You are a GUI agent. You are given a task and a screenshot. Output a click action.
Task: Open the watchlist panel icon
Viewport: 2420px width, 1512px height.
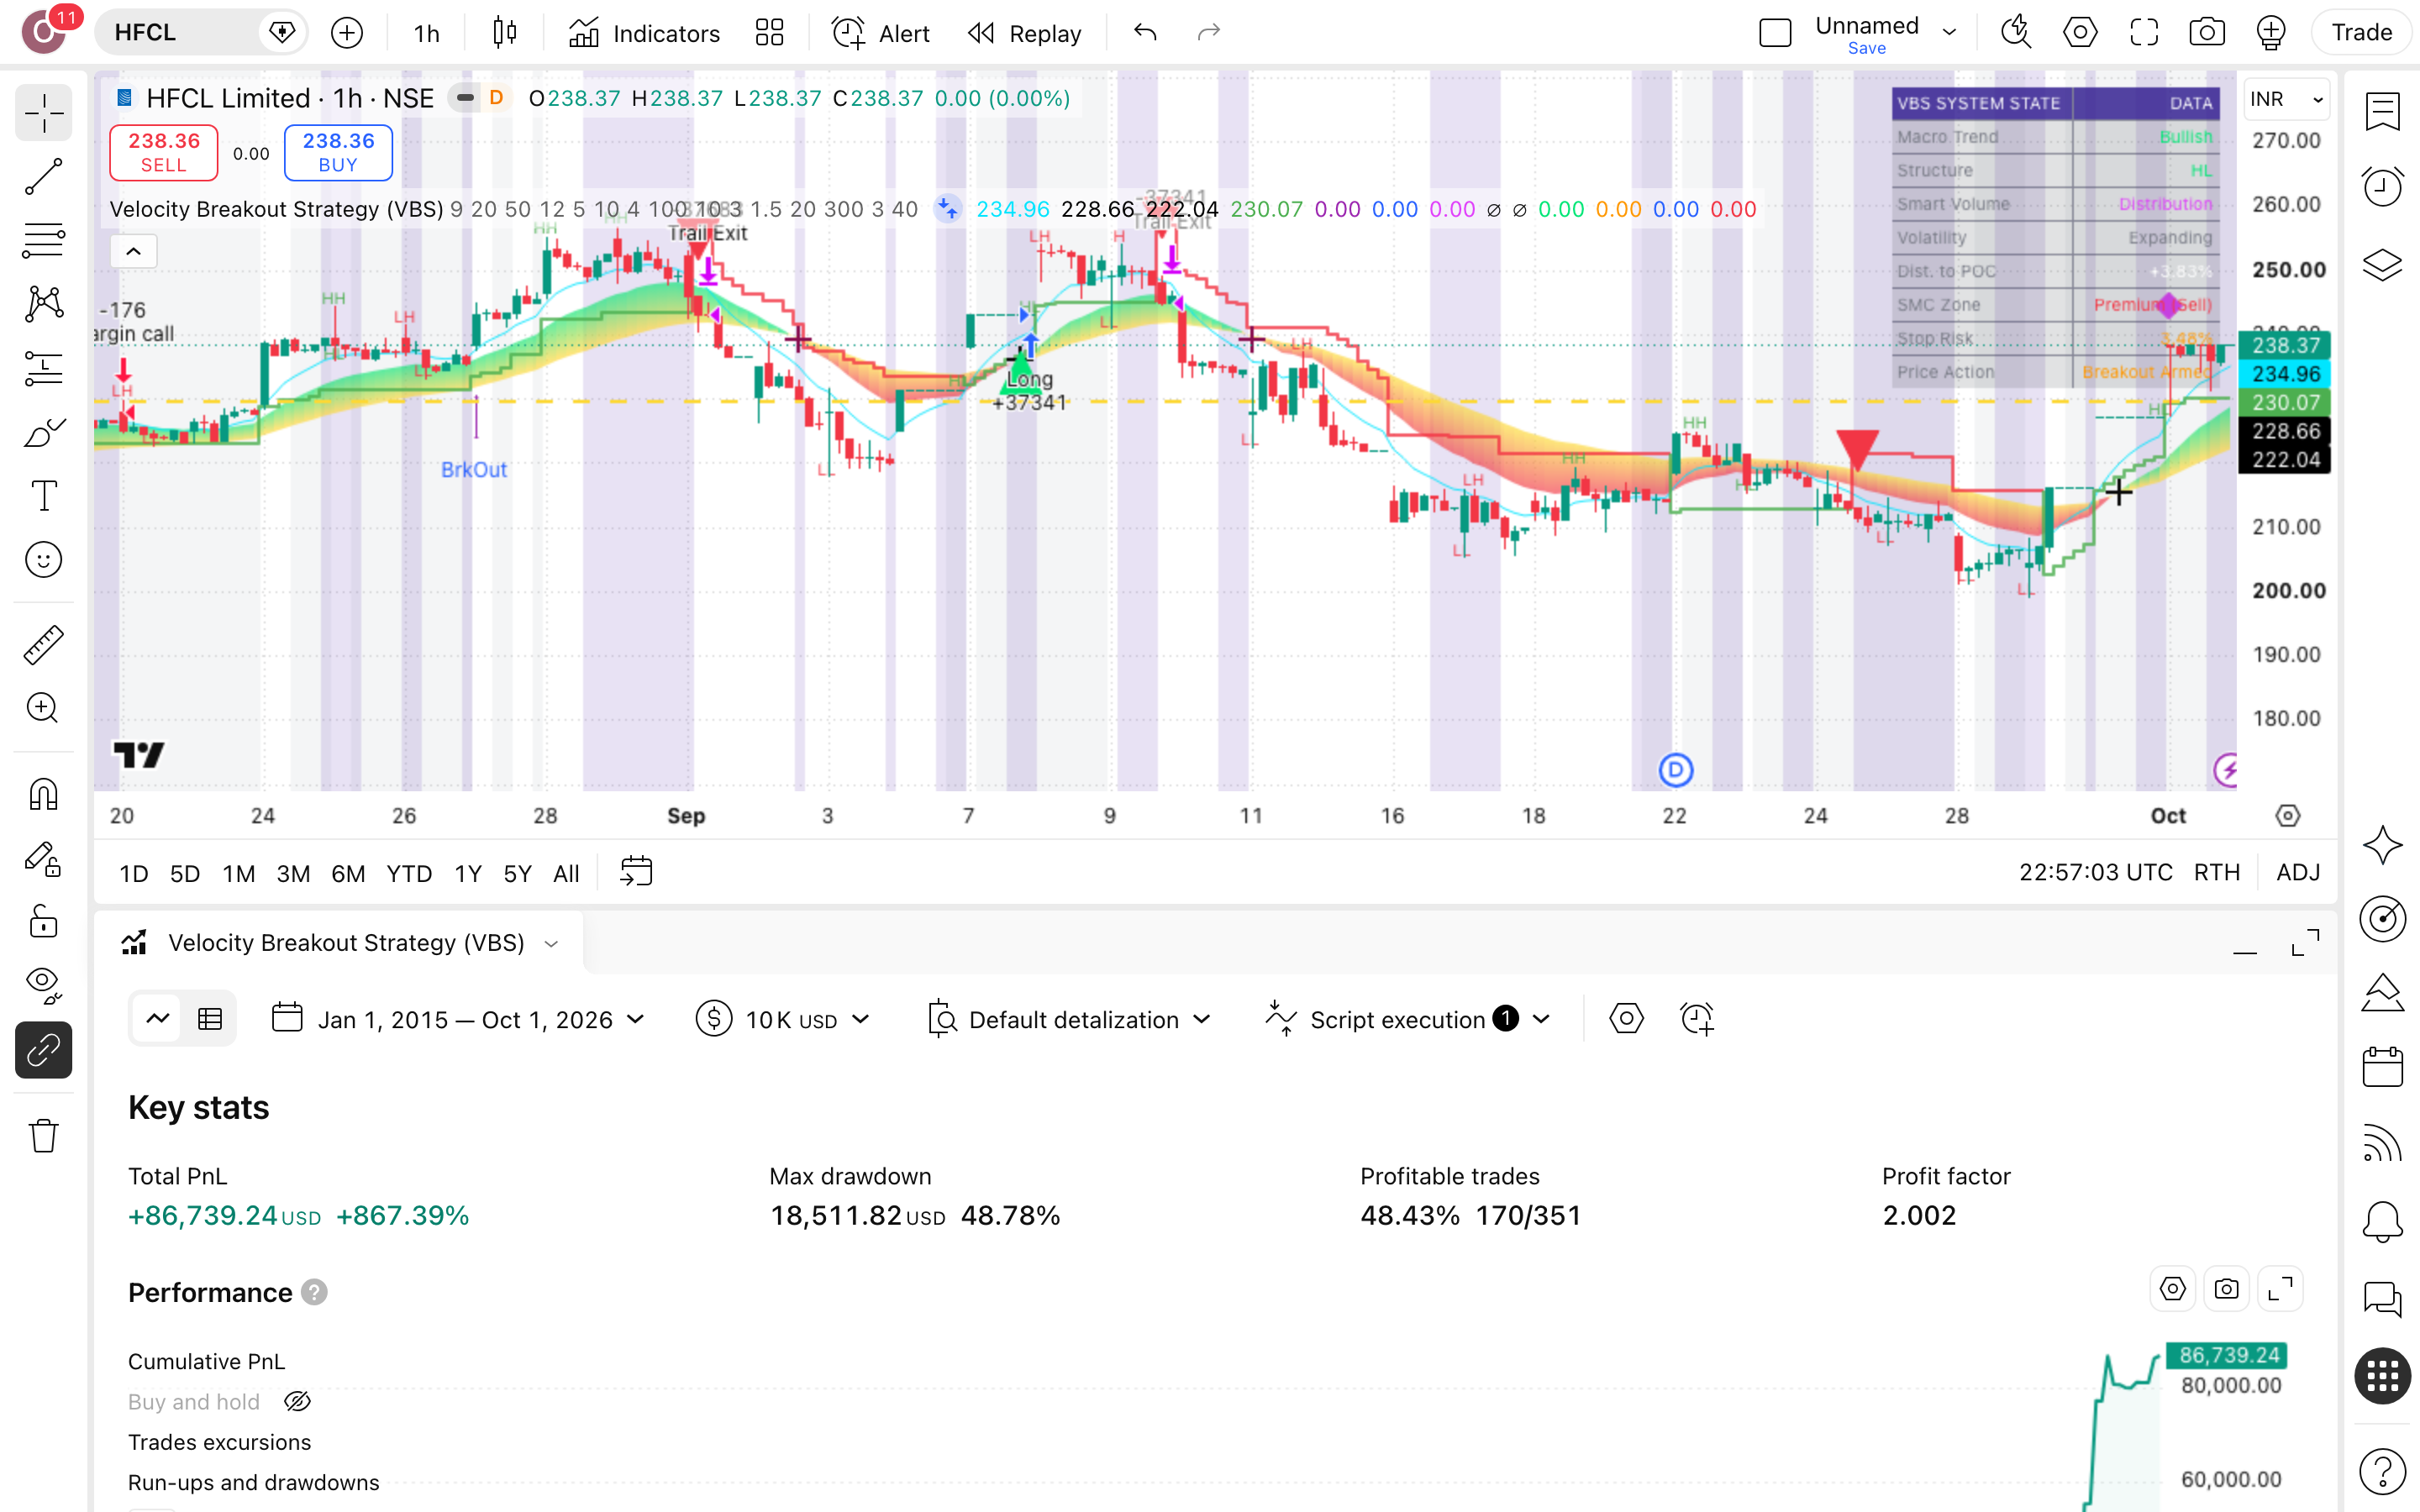[x=2383, y=111]
